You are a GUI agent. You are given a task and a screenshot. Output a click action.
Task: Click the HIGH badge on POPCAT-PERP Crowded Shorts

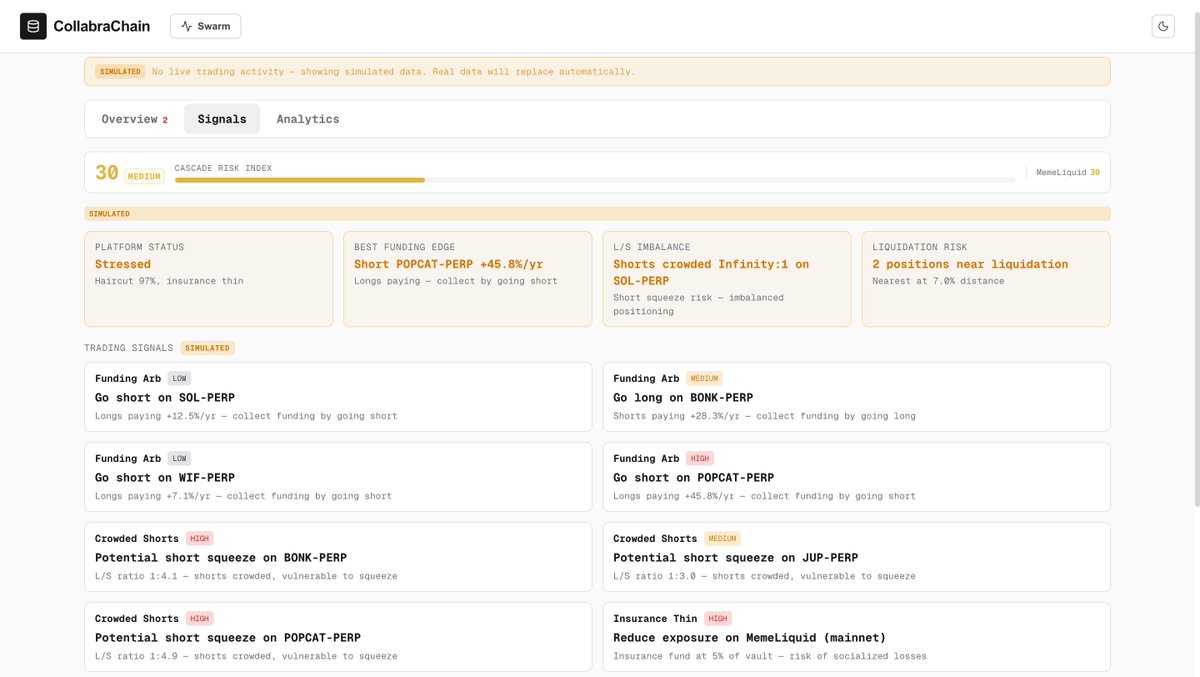tap(199, 618)
